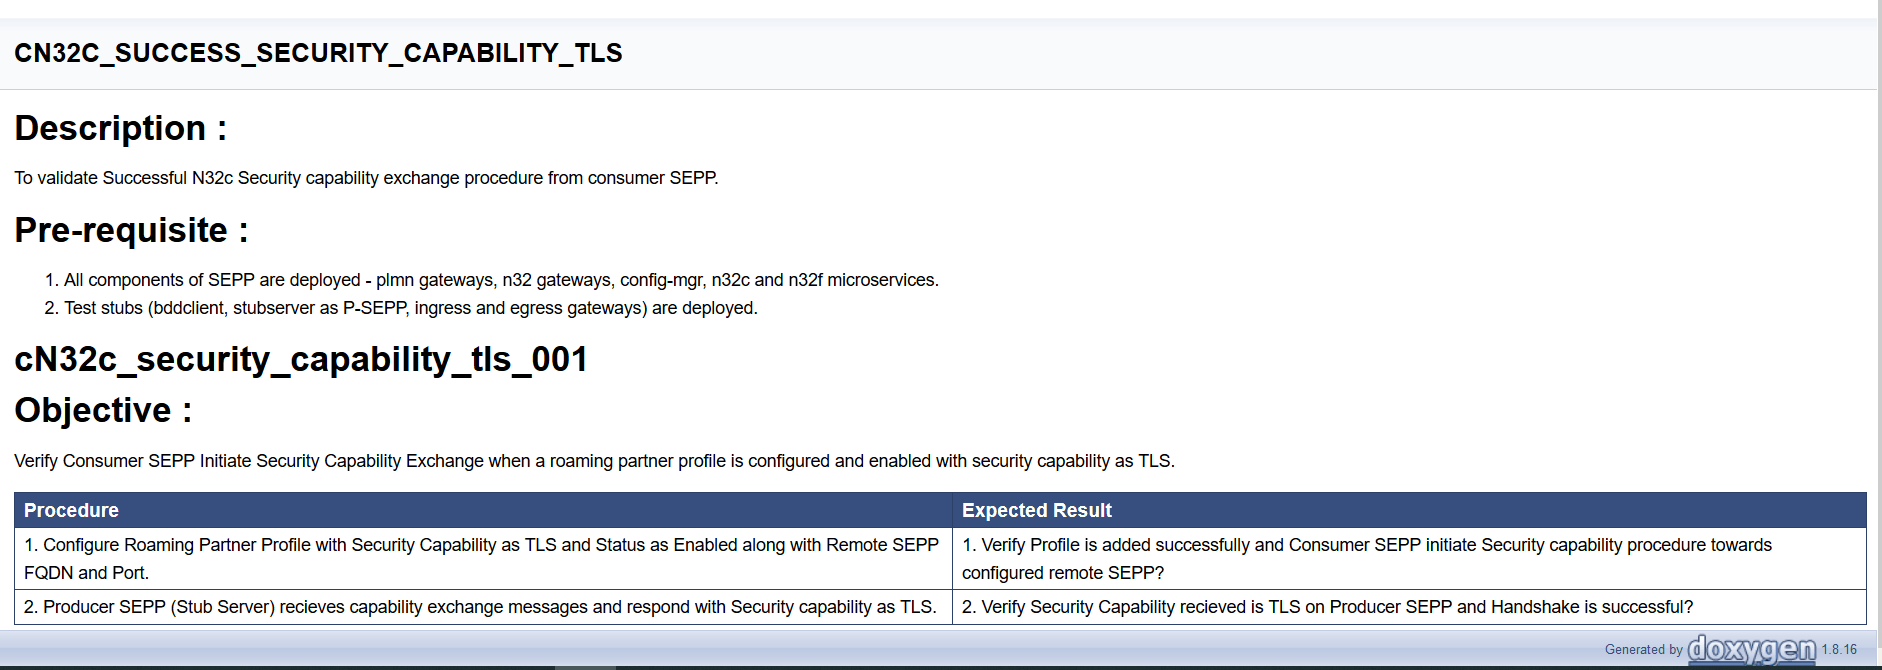Image resolution: width=1882 pixels, height=670 pixels.
Task: Click the Pre-requisite heading
Action: 131,230
